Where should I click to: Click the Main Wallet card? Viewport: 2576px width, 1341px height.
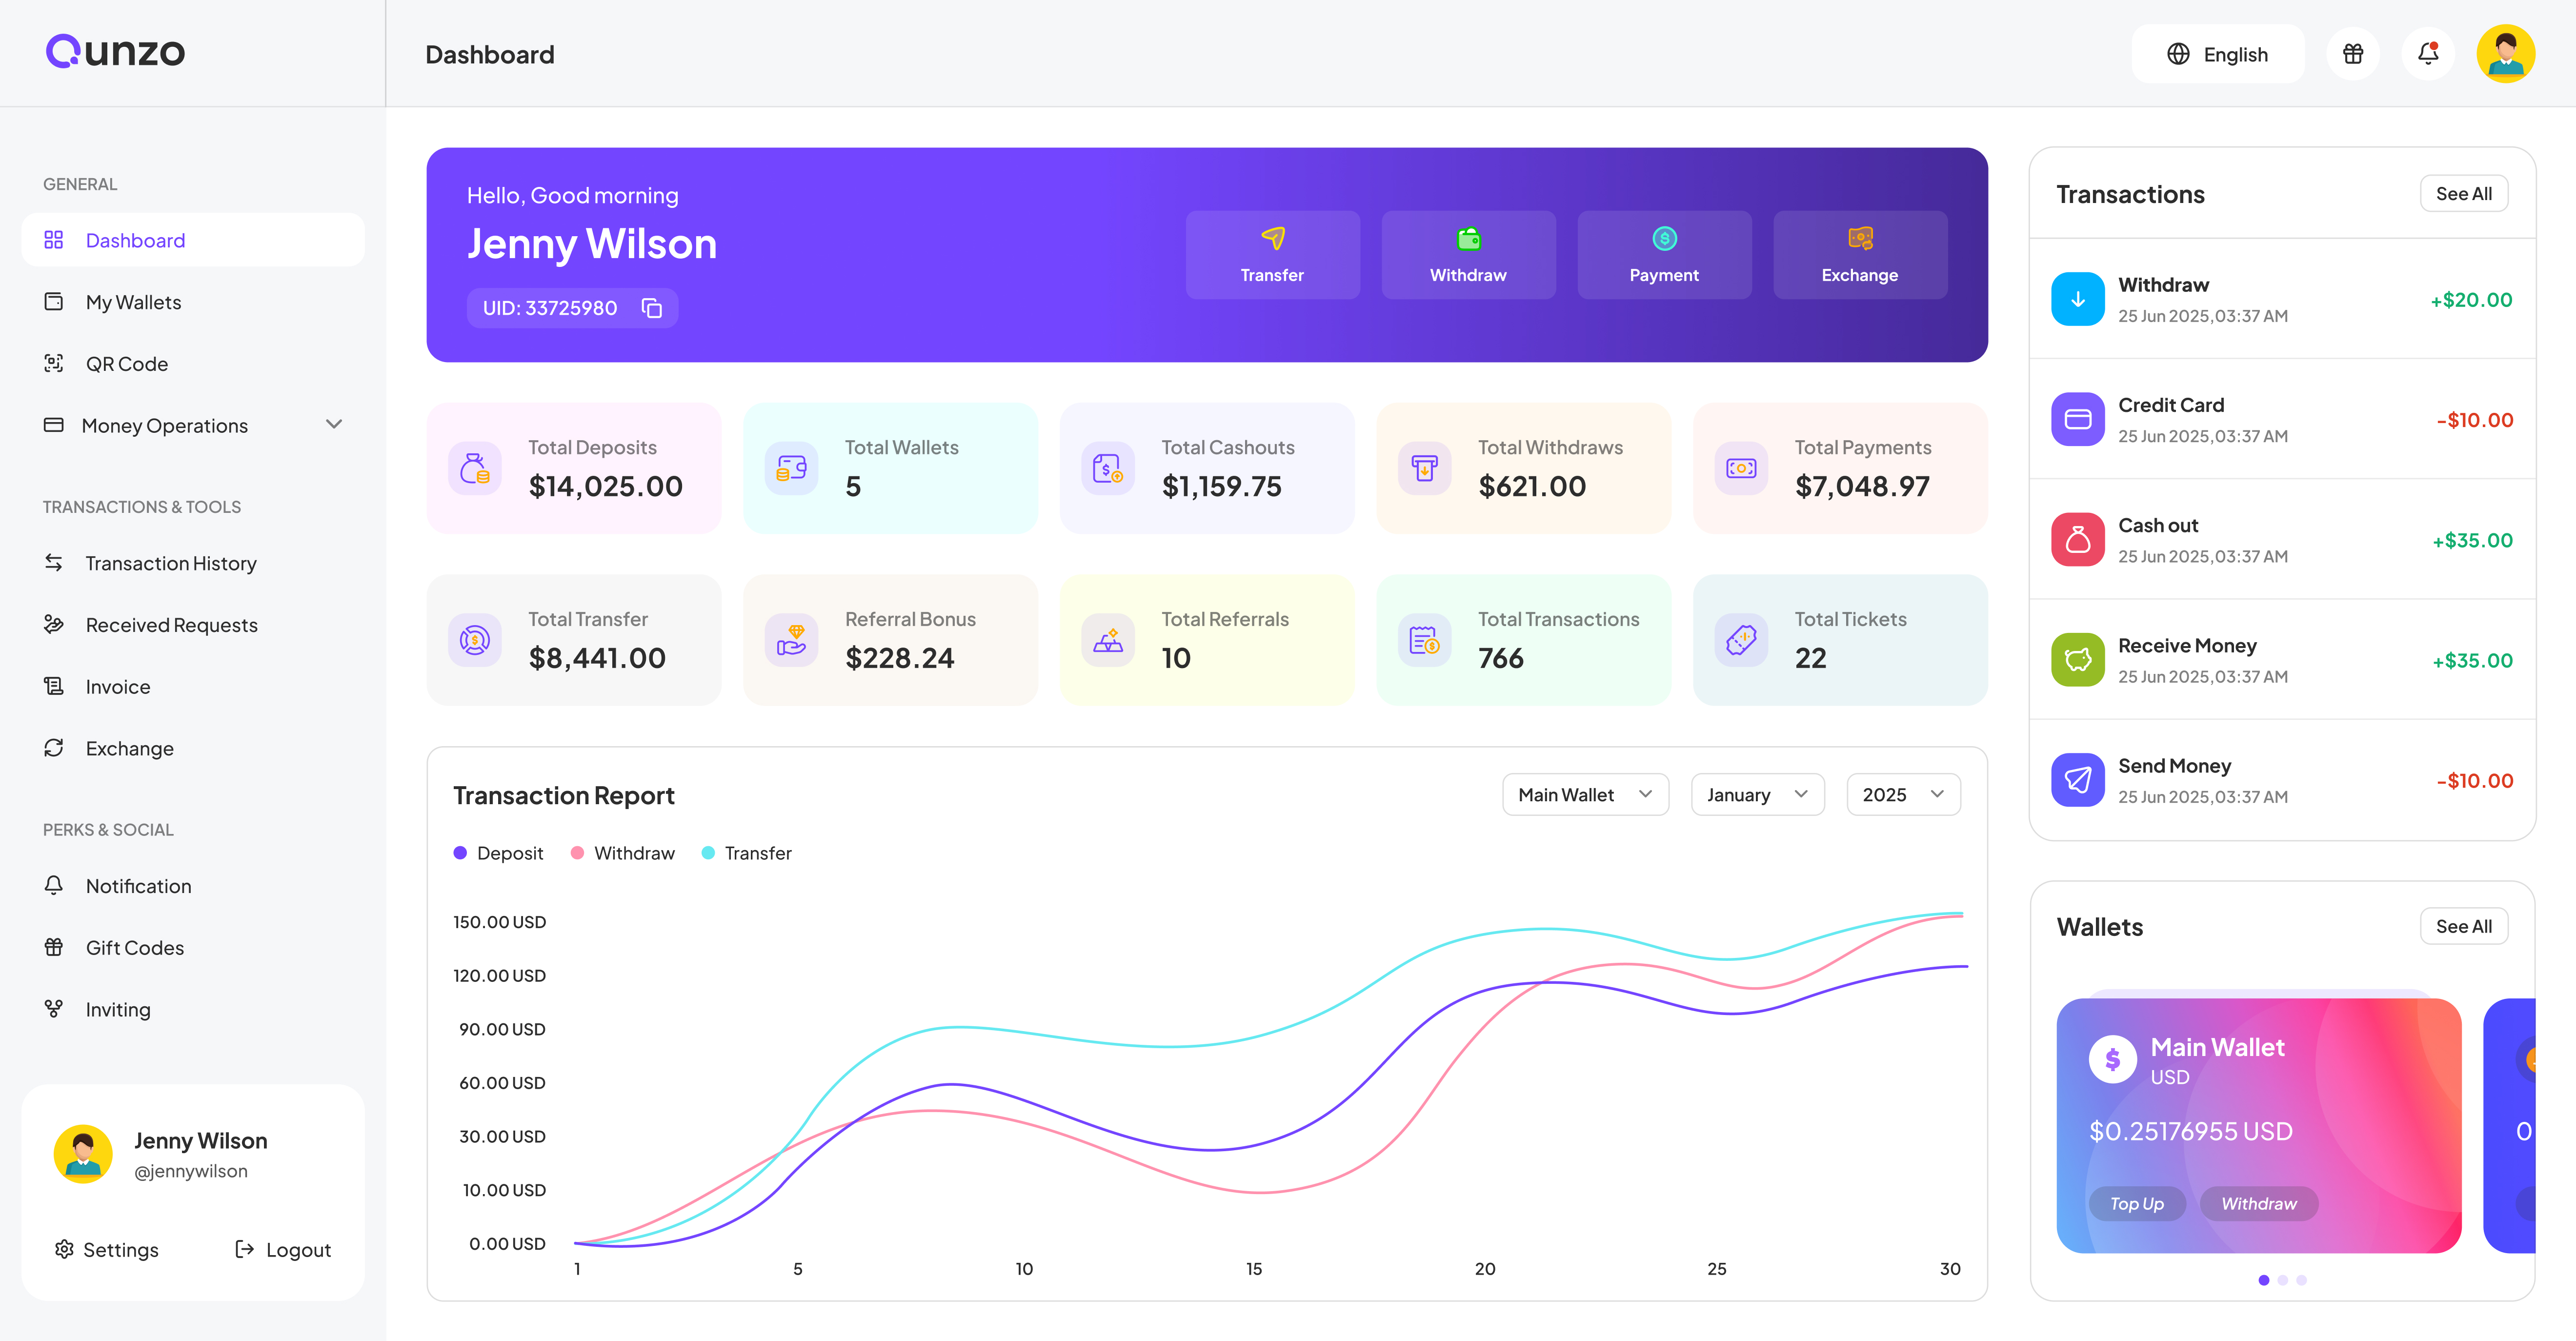click(2259, 1125)
